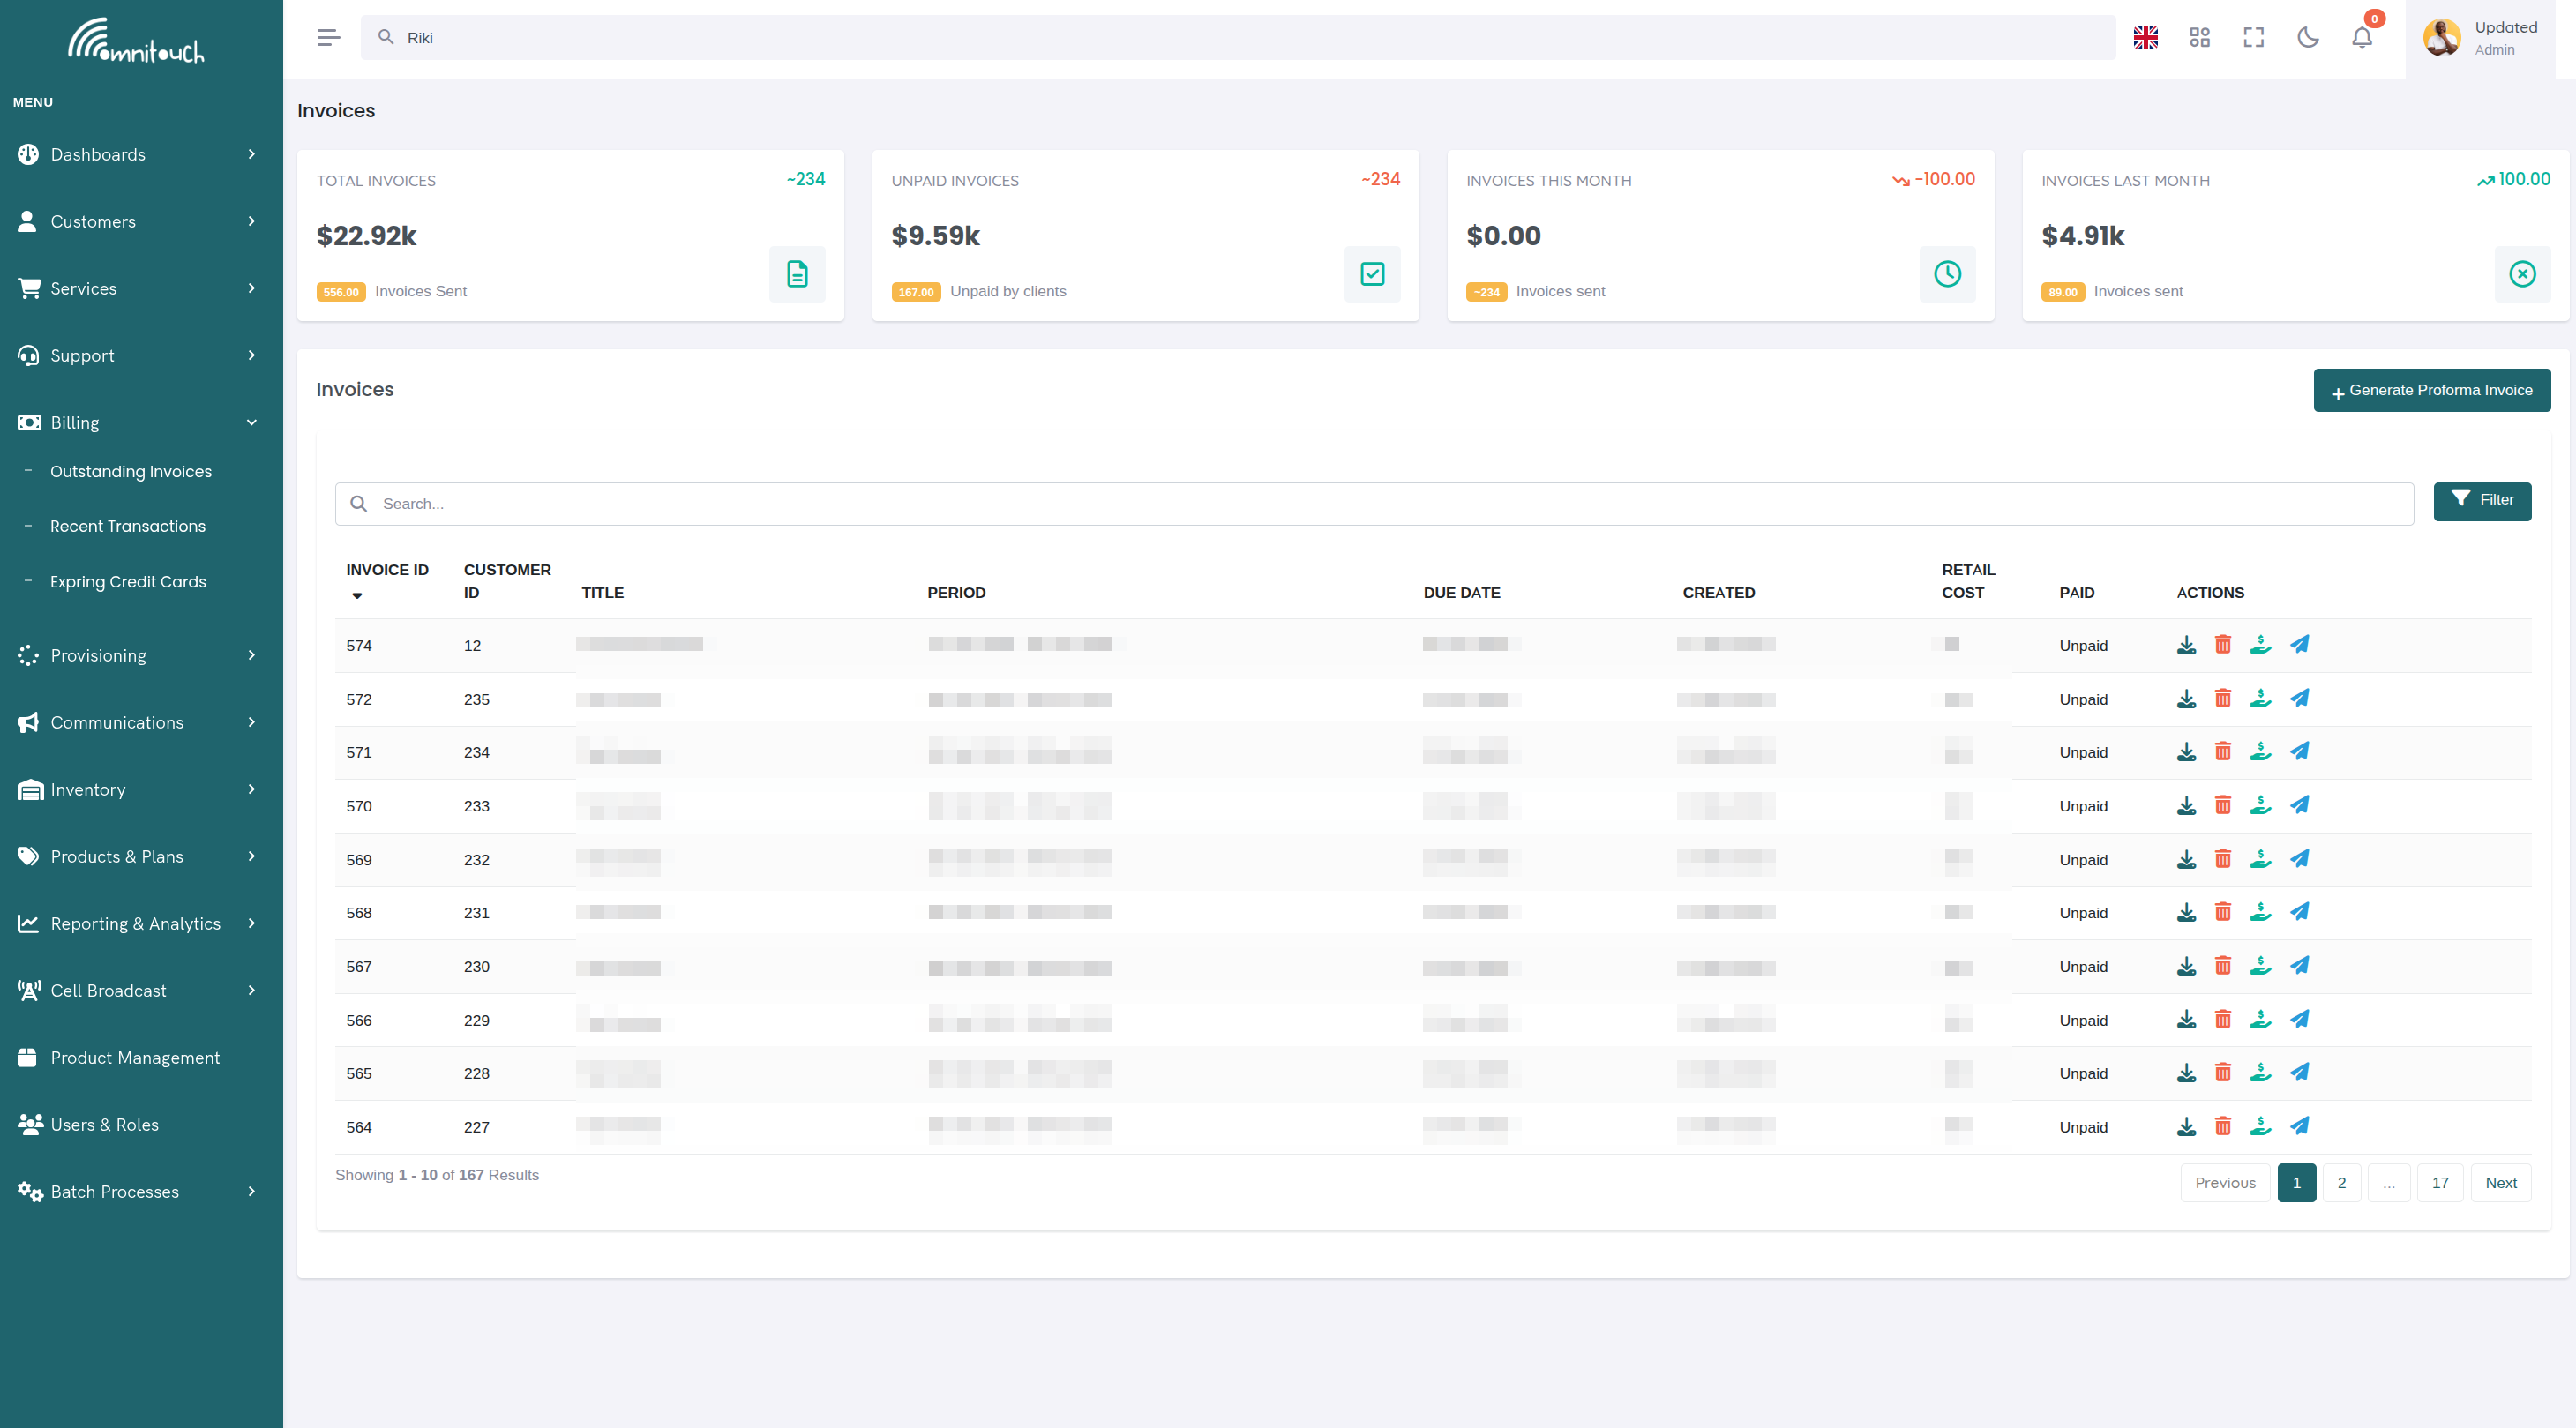Send invoice 570 with paper plane icon
Viewport: 2576px width, 1428px height.
point(2299,805)
